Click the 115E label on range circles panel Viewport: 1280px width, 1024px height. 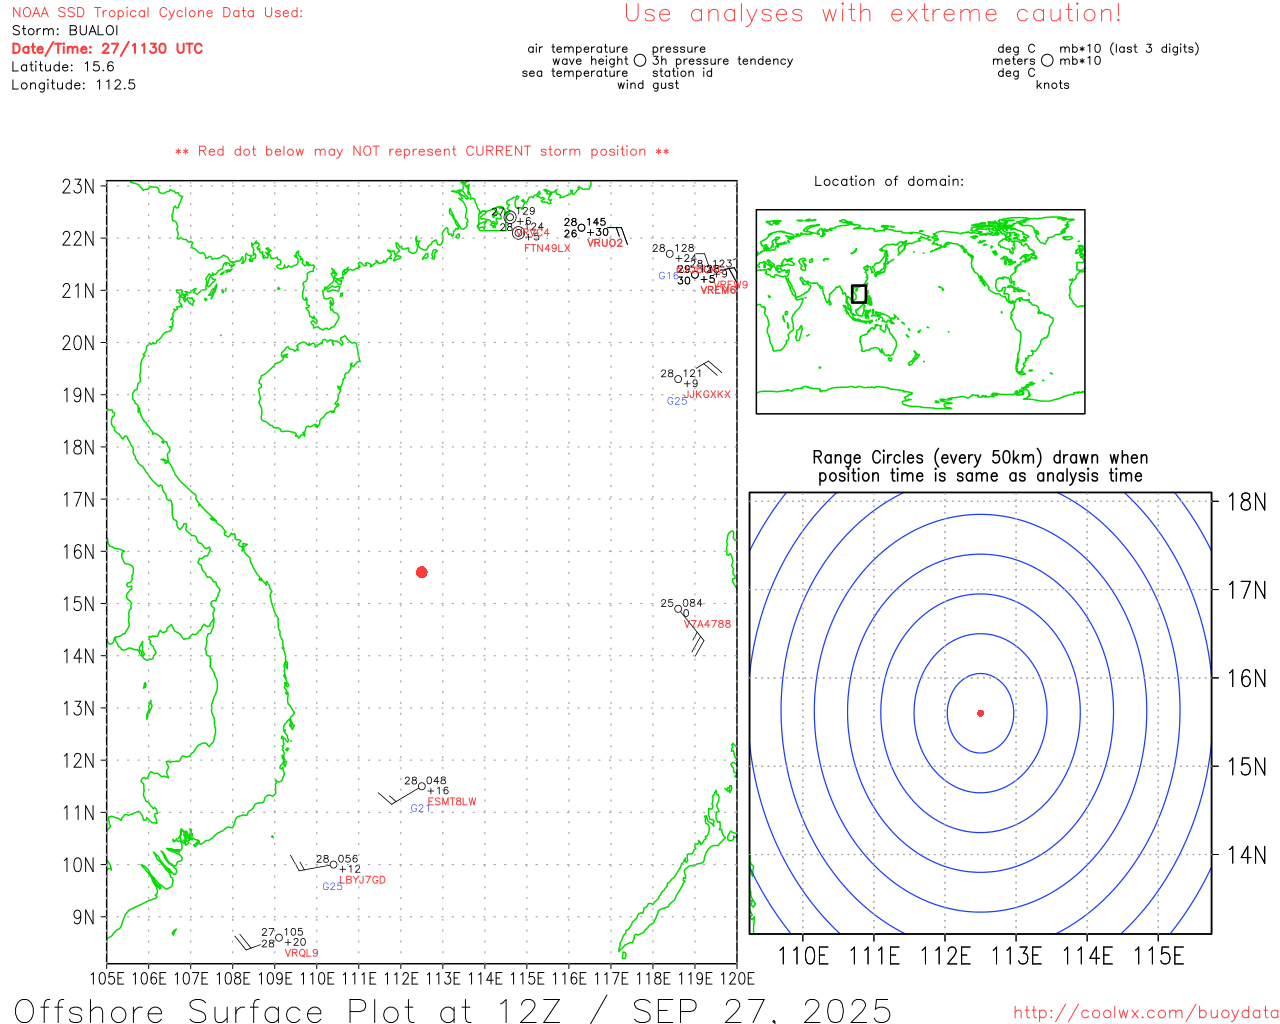1159,956
